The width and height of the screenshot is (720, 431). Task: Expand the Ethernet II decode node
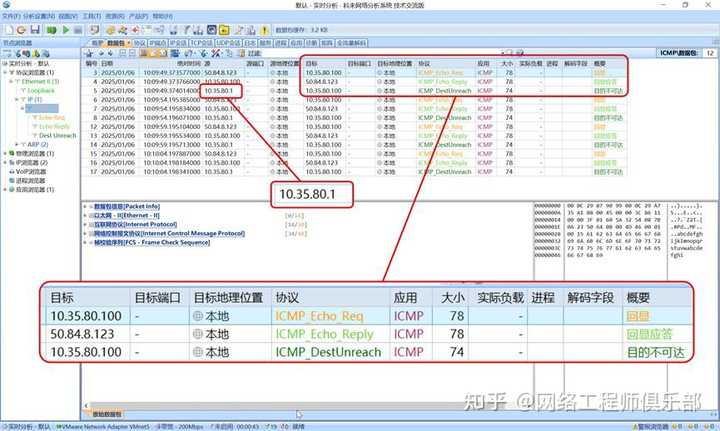[87, 213]
